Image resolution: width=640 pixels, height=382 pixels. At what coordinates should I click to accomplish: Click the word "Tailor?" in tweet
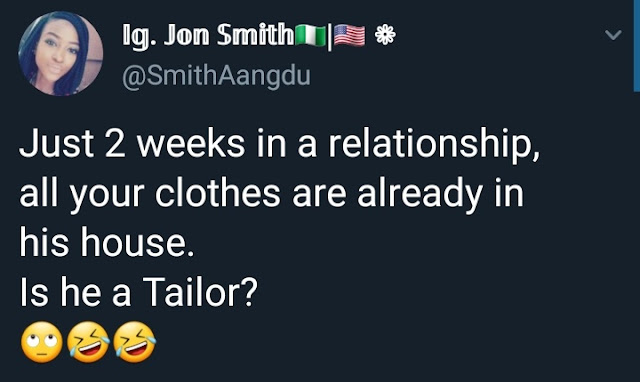click(200, 292)
